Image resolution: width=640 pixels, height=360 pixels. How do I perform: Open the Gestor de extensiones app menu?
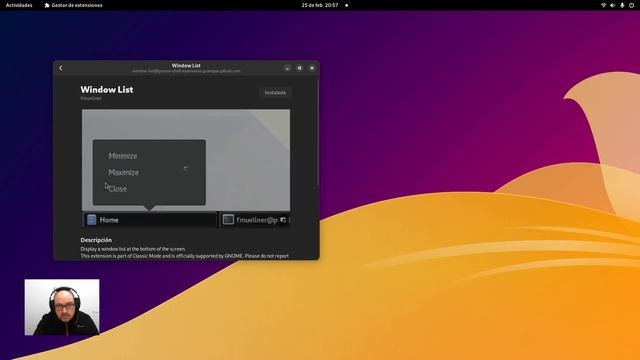click(73, 5)
